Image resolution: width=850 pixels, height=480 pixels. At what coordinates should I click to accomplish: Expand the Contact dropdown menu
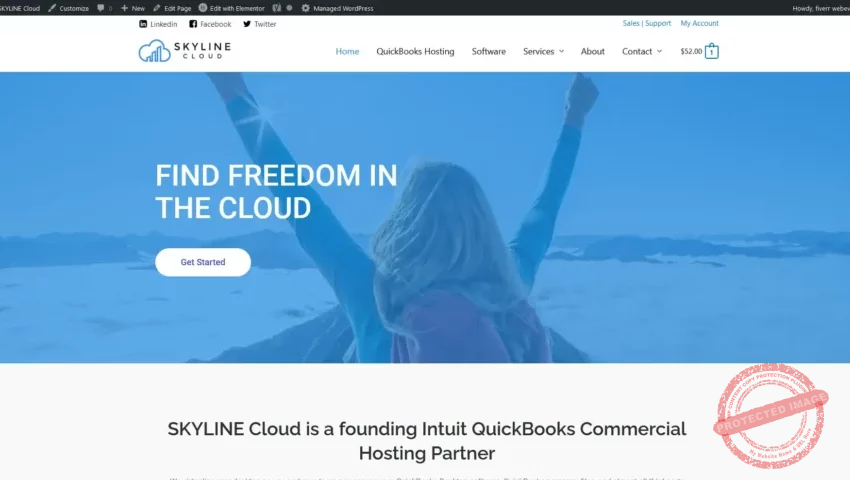(x=641, y=51)
